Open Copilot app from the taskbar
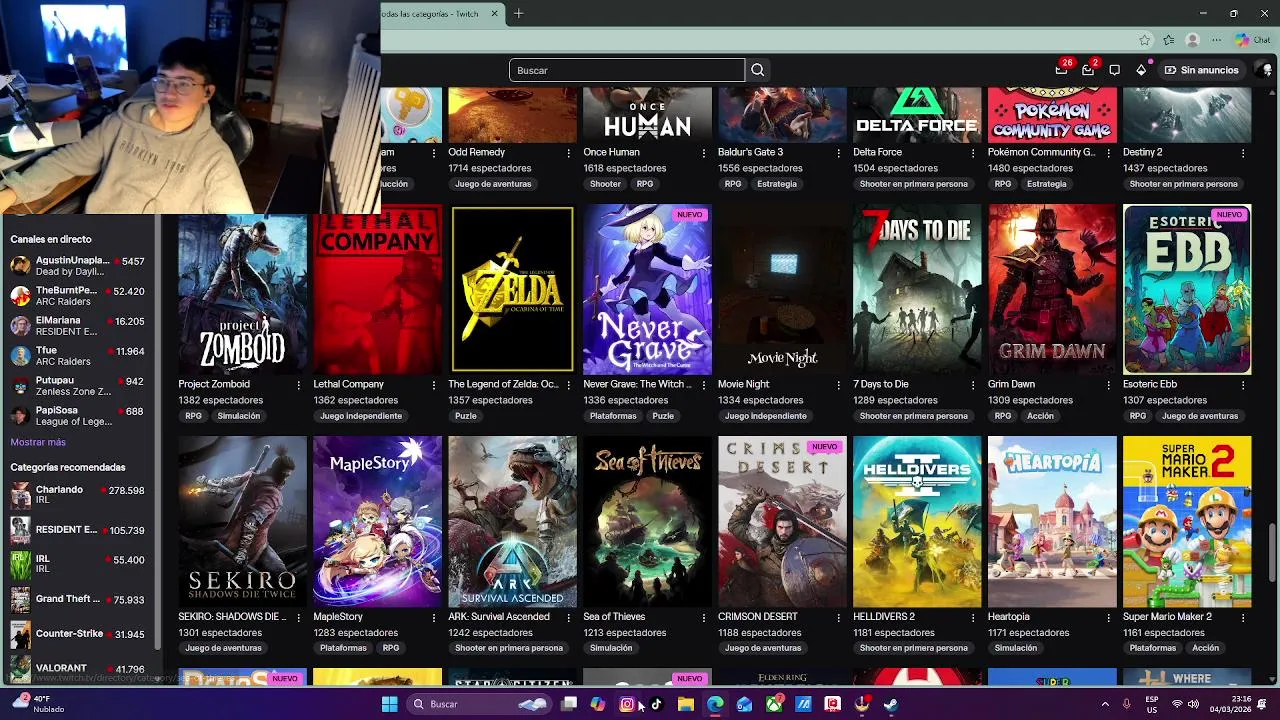Viewport: 1280px width, 720px height. (598, 704)
